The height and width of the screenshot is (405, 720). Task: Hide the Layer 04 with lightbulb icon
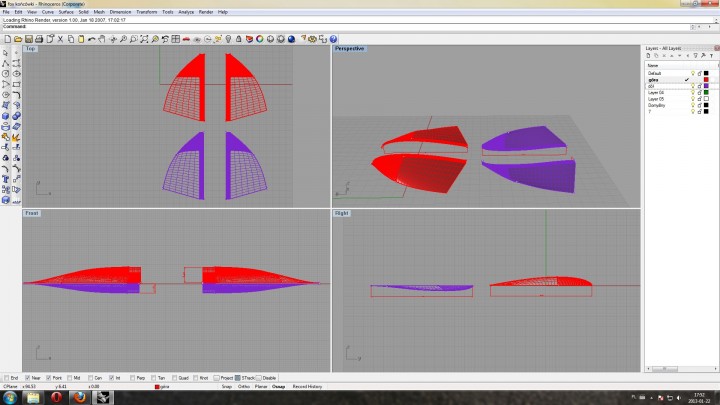point(692,93)
